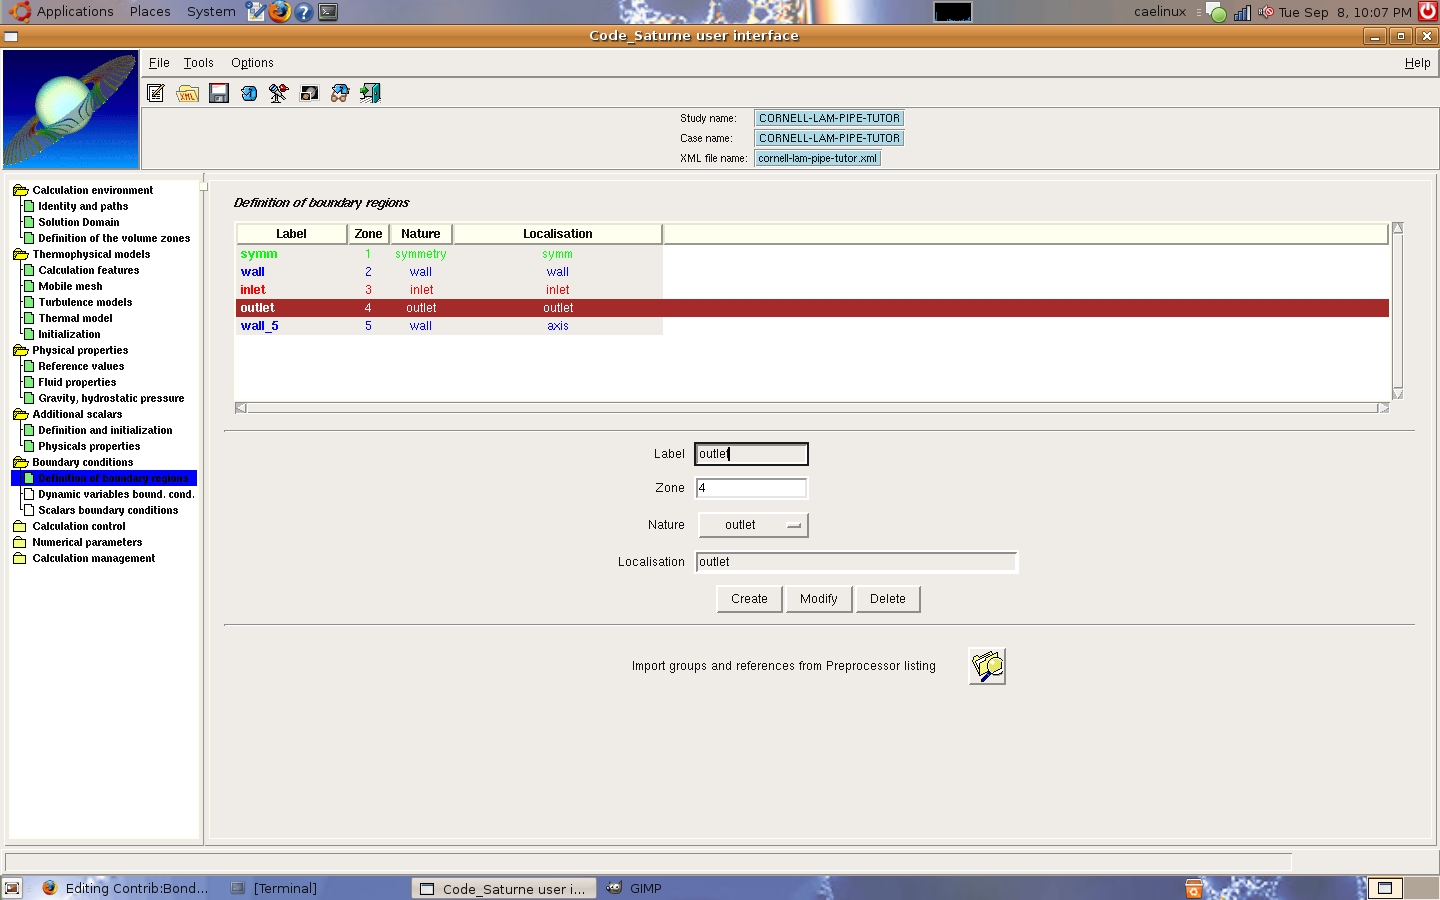Viewport: 1440px width, 900px height.
Task: Click the network signal tray icon
Action: coord(1242,13)
